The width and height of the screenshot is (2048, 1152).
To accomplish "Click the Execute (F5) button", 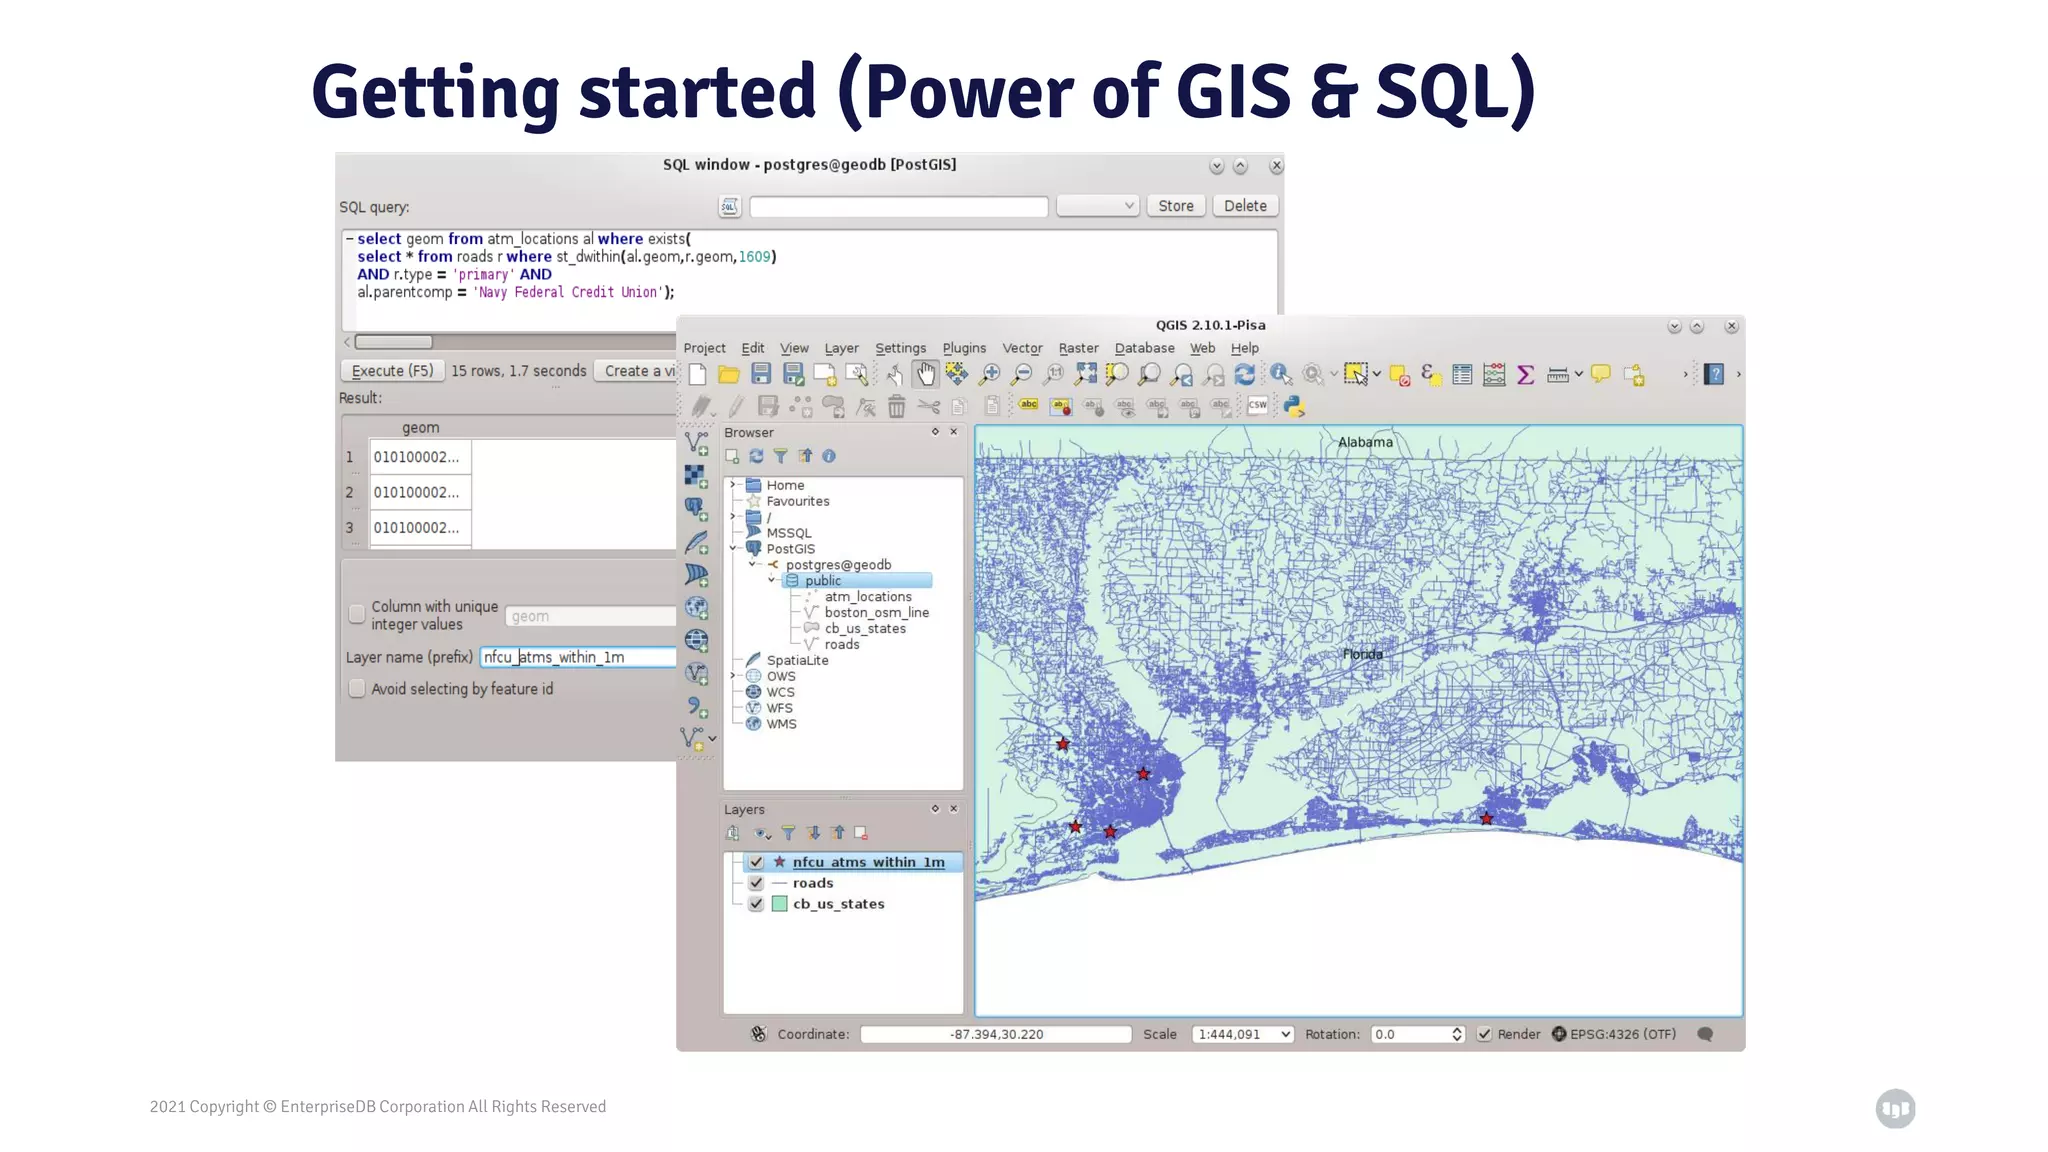I will (x=393, y=371).
